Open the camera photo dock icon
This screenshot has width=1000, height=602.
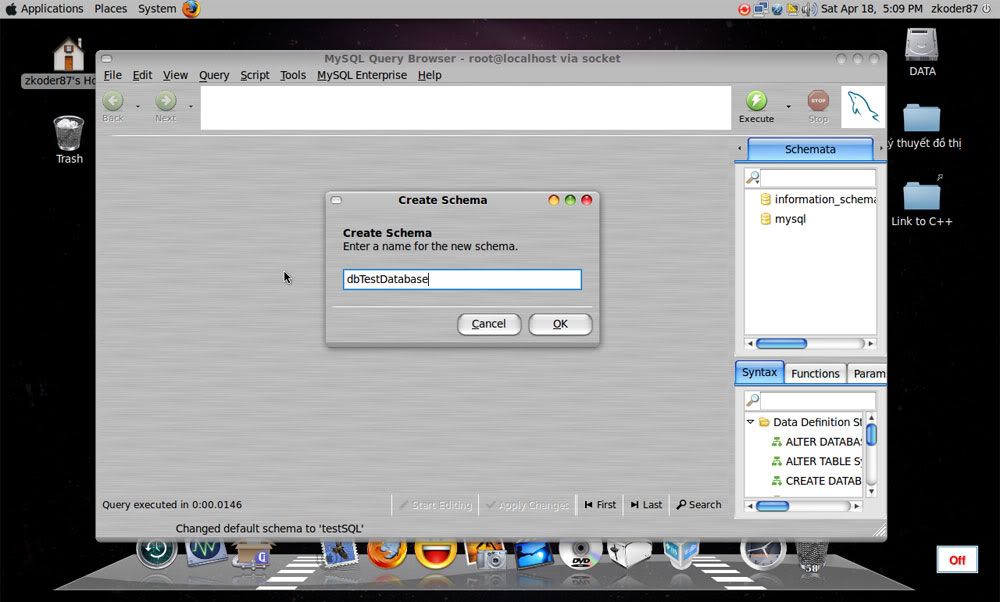click(x=485, y=555)
